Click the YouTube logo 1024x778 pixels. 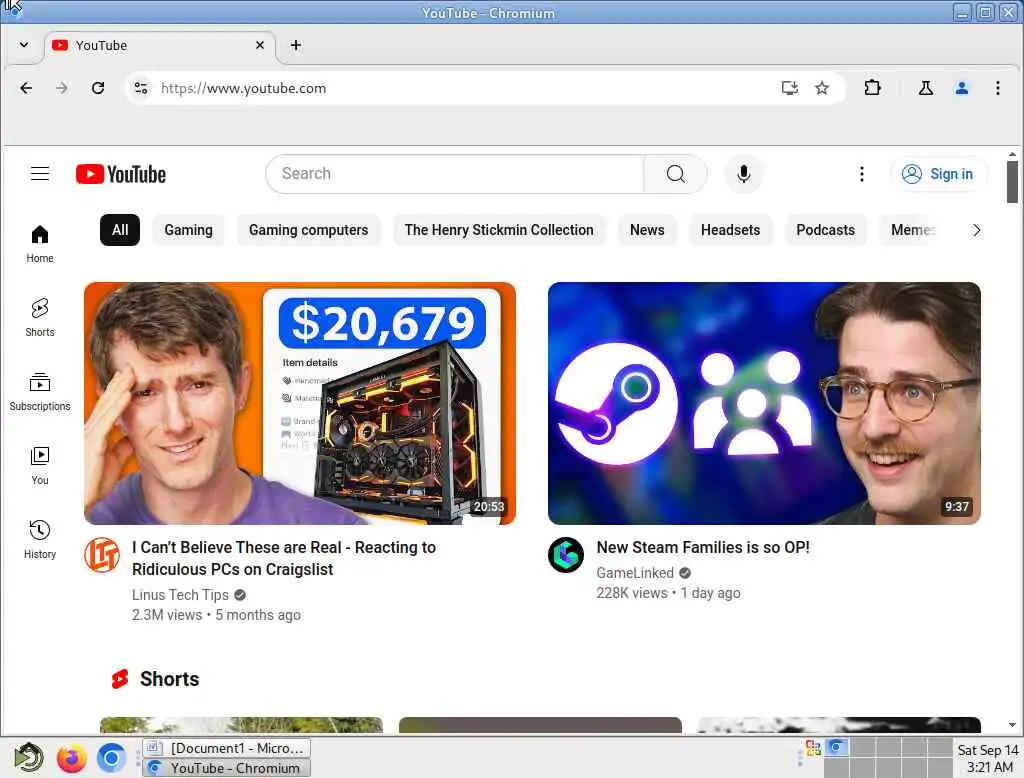pyautogui.click(x=121, y=174)
